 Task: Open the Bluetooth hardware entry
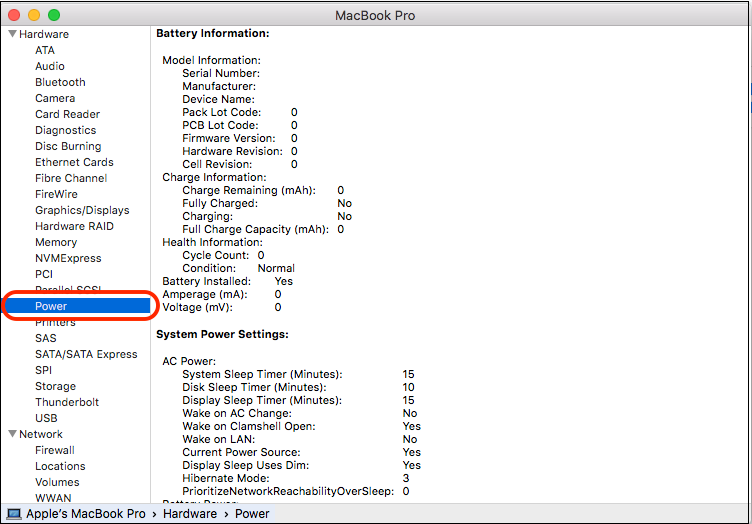point(60,82)
